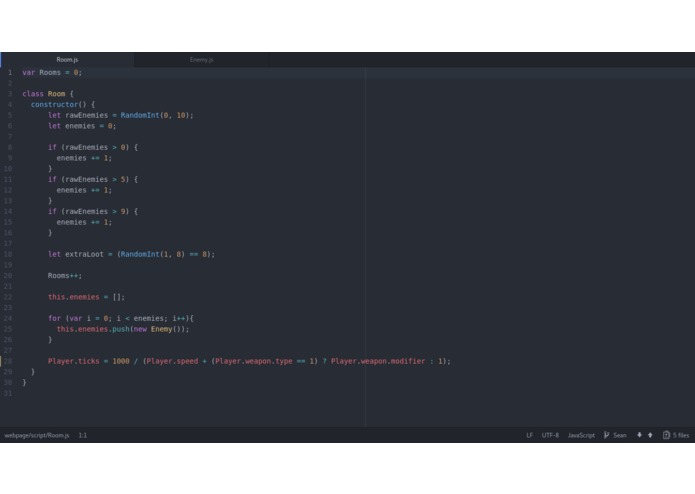The height and width of the screenshot is (494, 695).
Task: Change the LF line ending setting
Action: (529, 435)
